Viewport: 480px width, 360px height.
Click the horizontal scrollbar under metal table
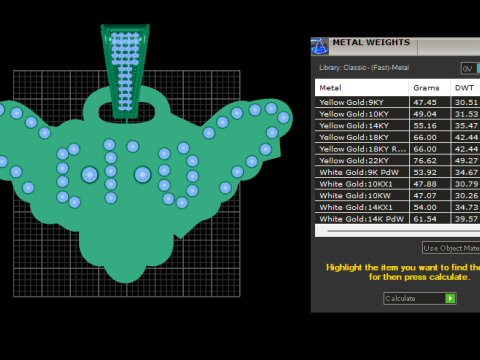(x=397, y=231)
